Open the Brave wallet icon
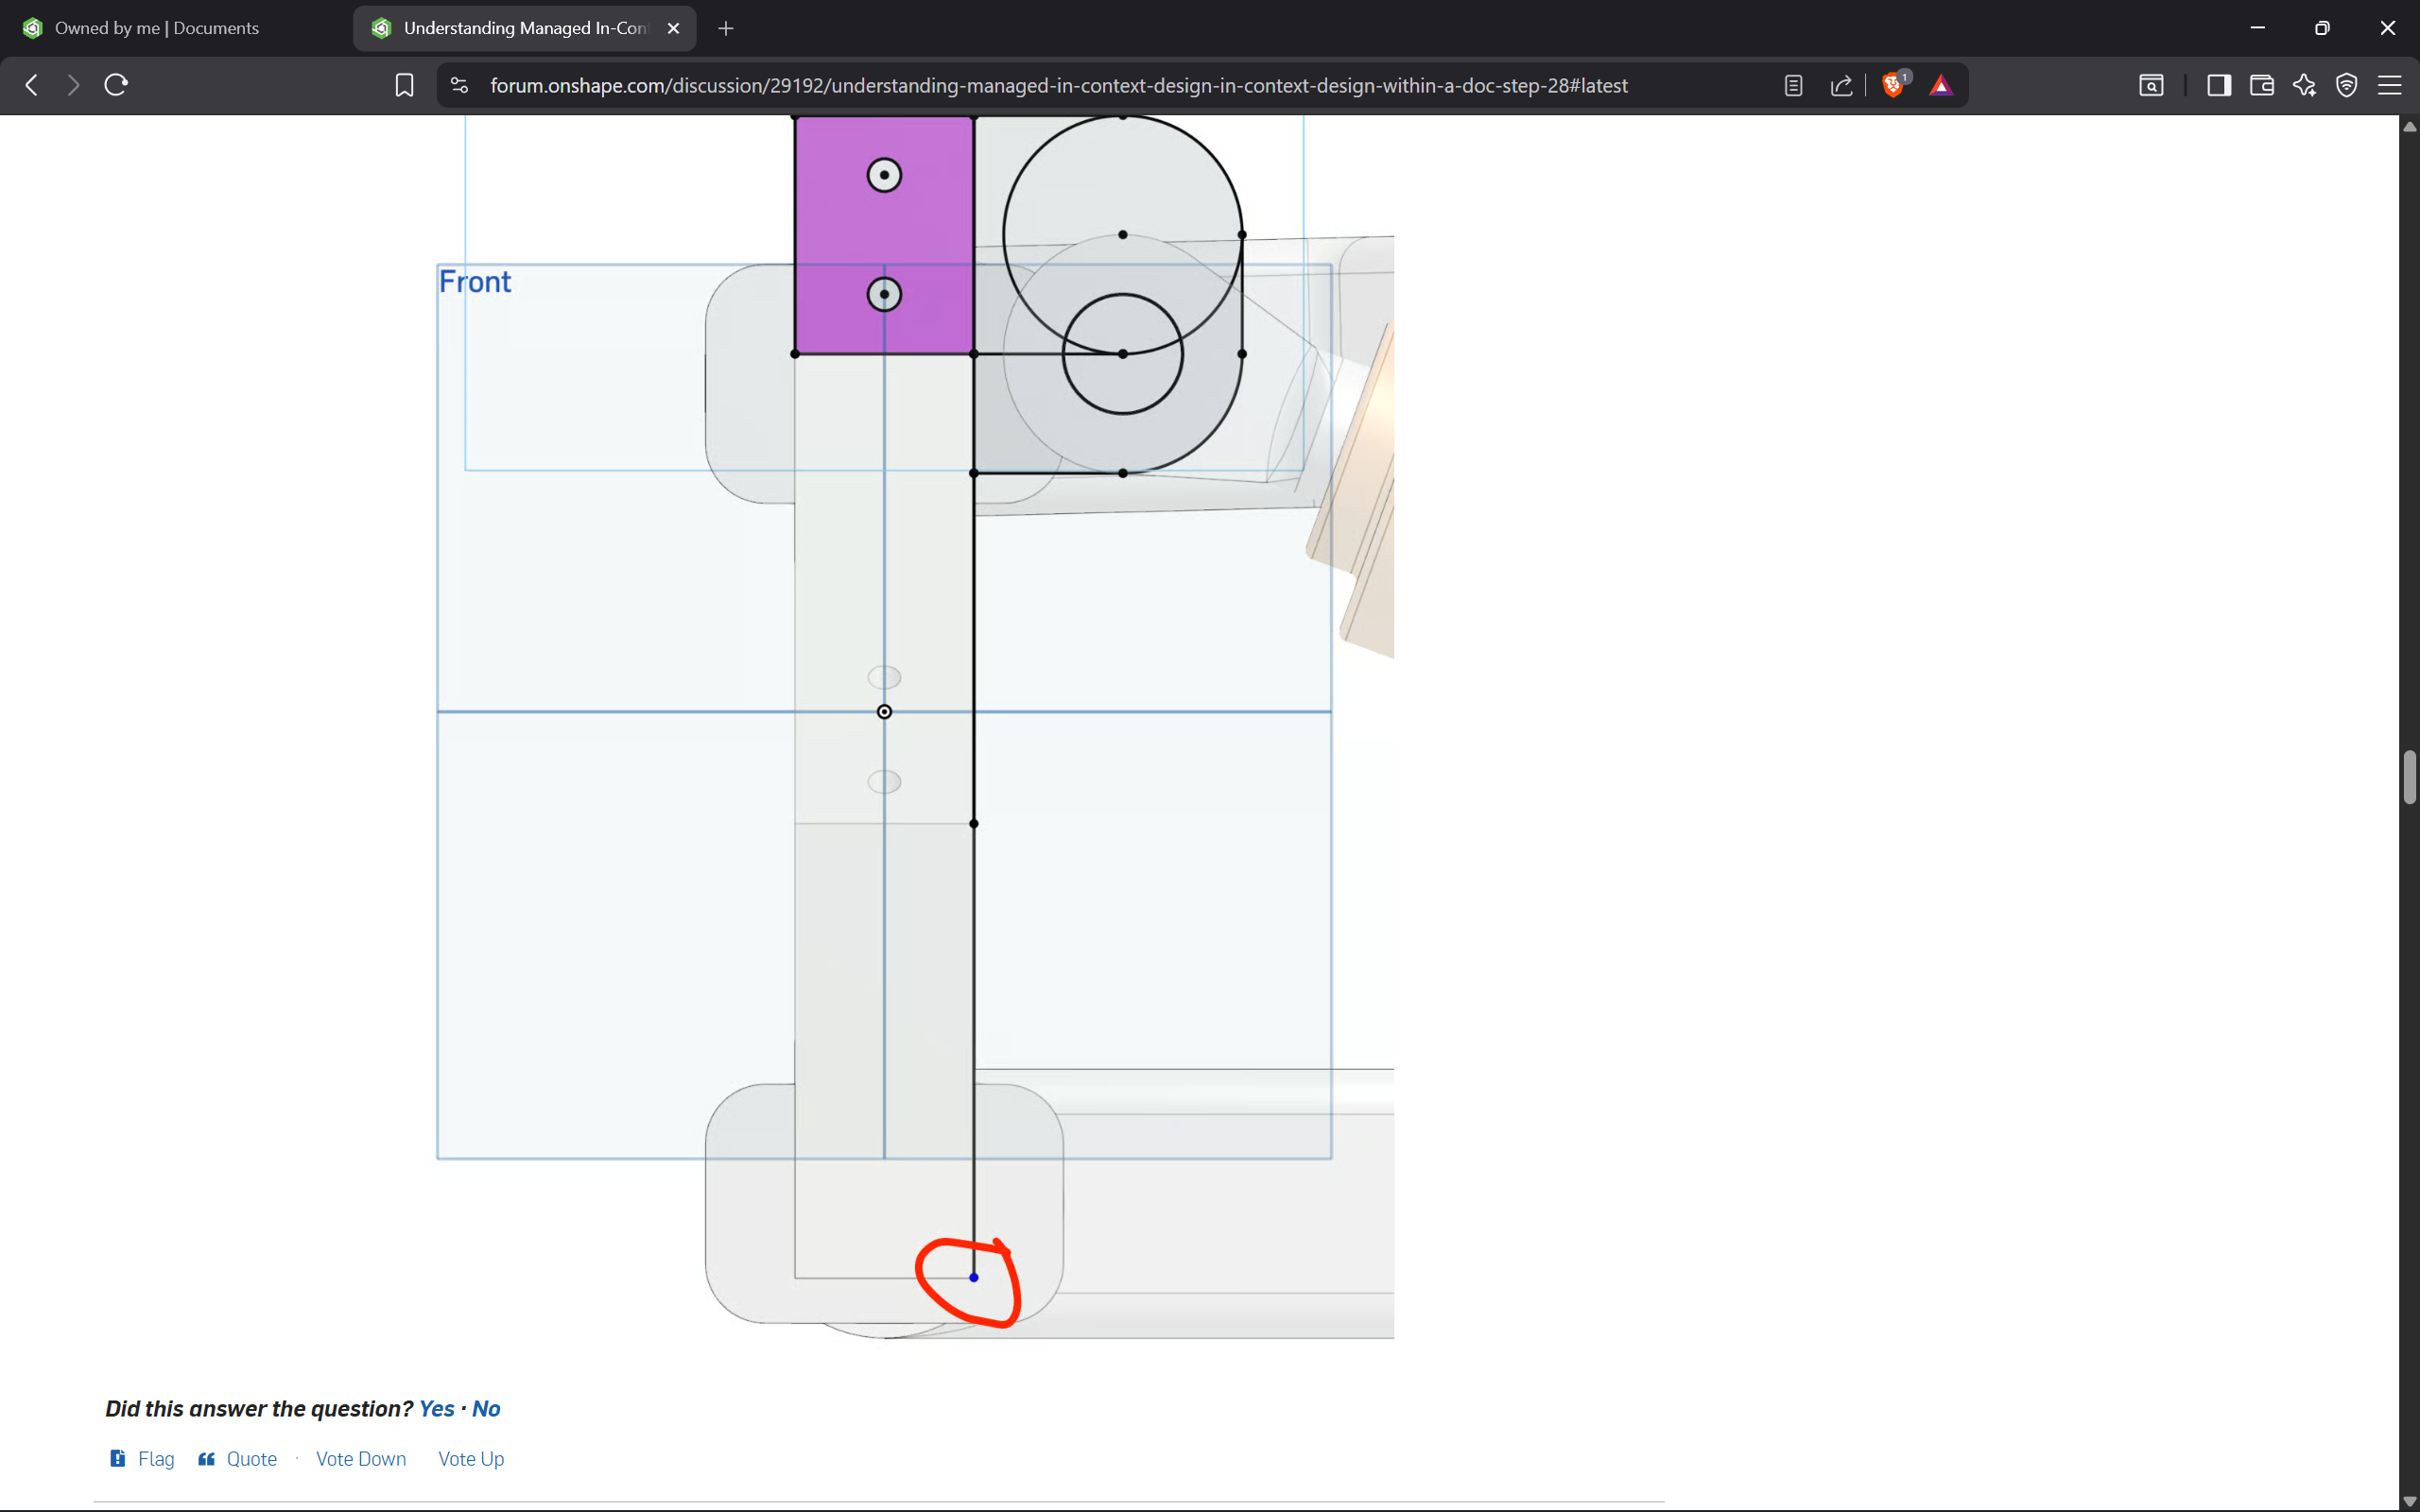 tap(2261, 85)
